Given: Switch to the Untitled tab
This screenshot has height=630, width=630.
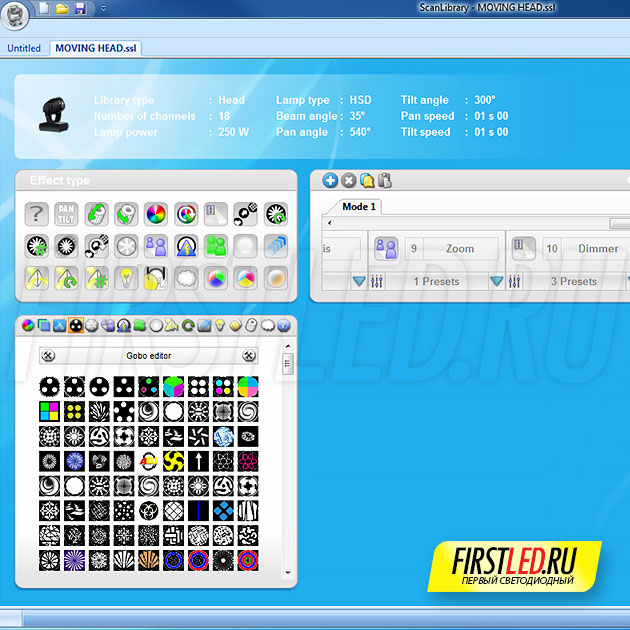Looking at the screenshot, I should [24, 47].
